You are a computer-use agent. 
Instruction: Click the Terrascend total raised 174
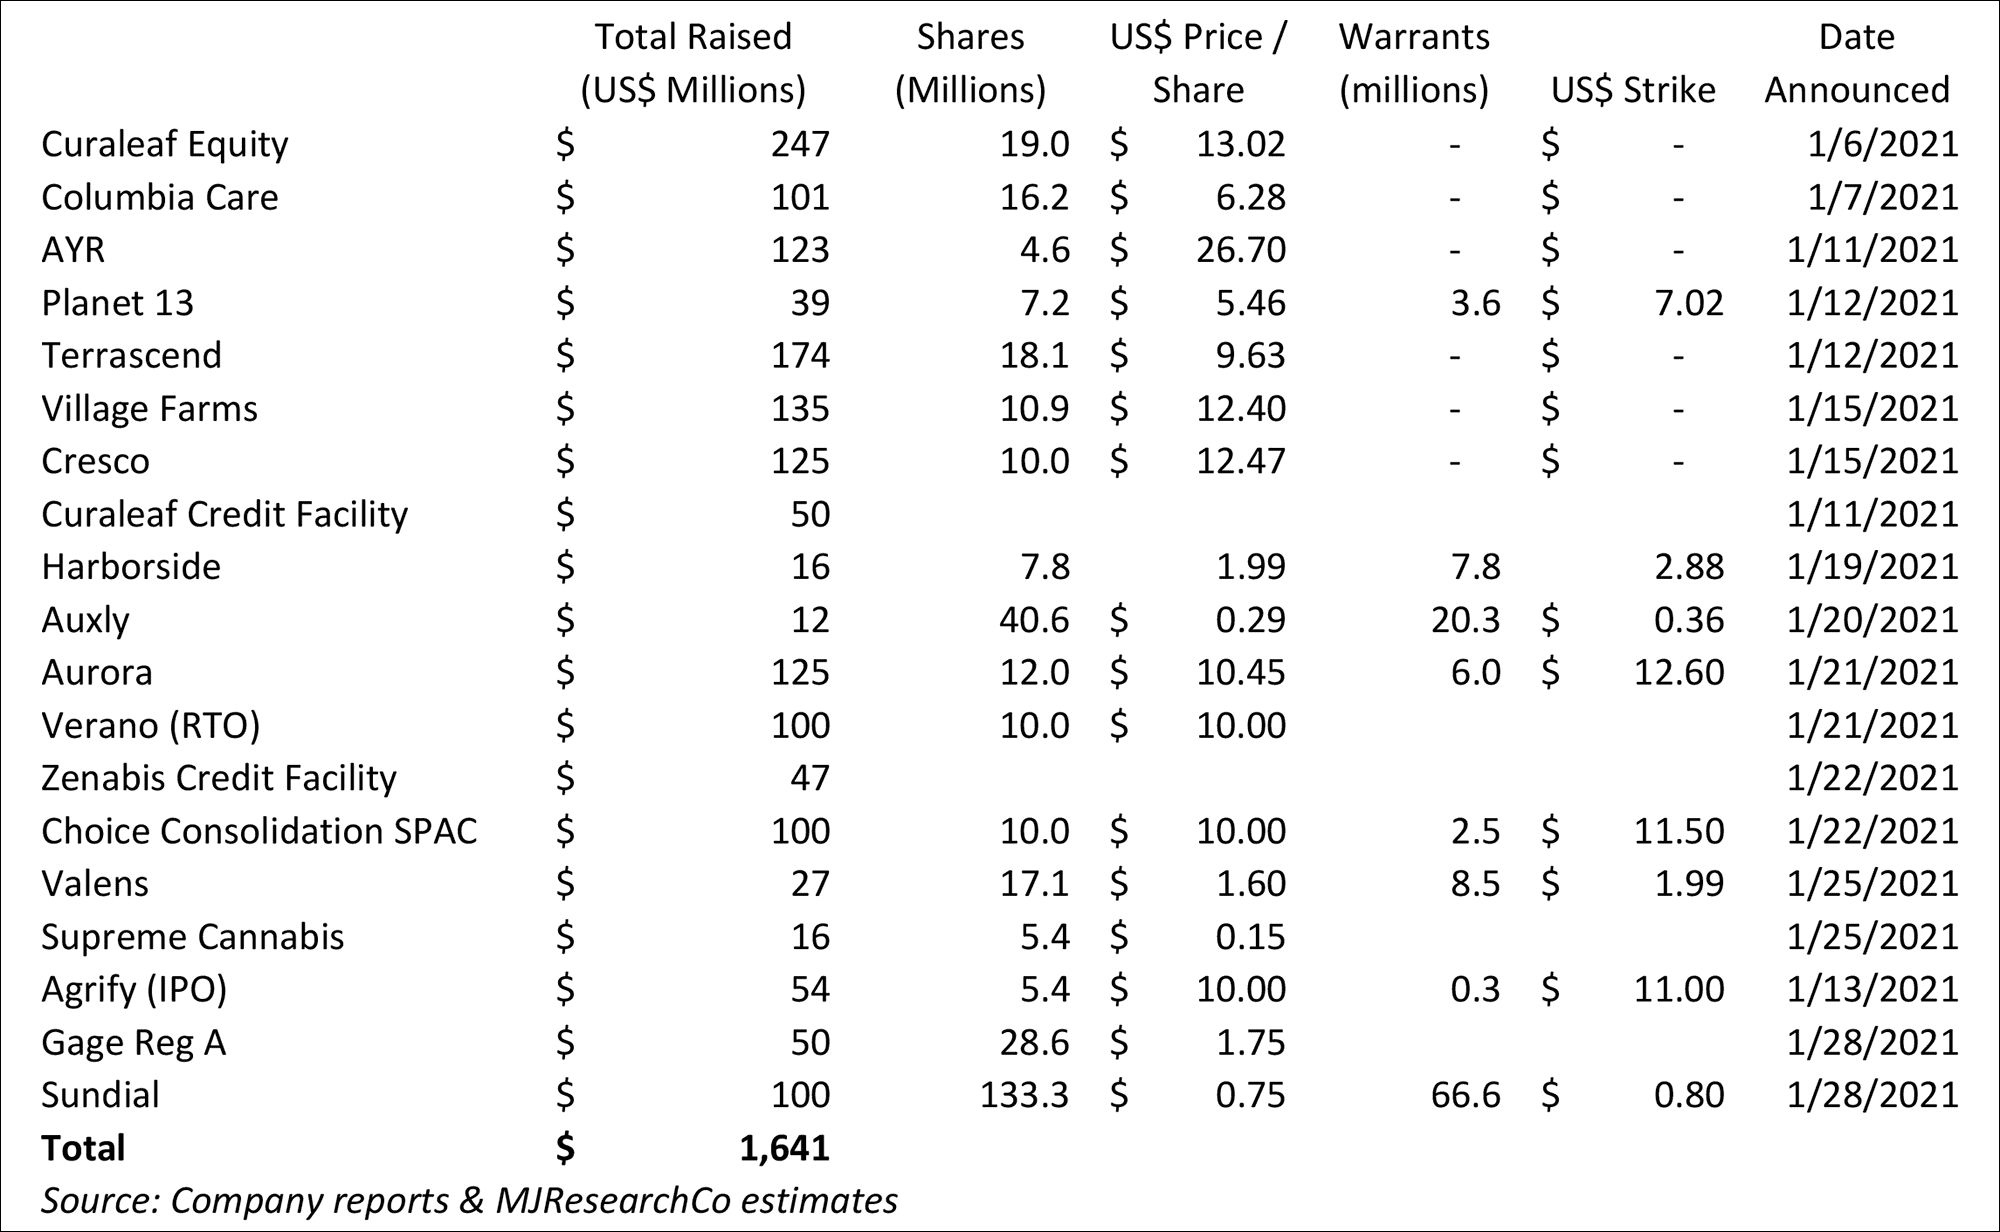pyautogui.click(x=800, y=356)
